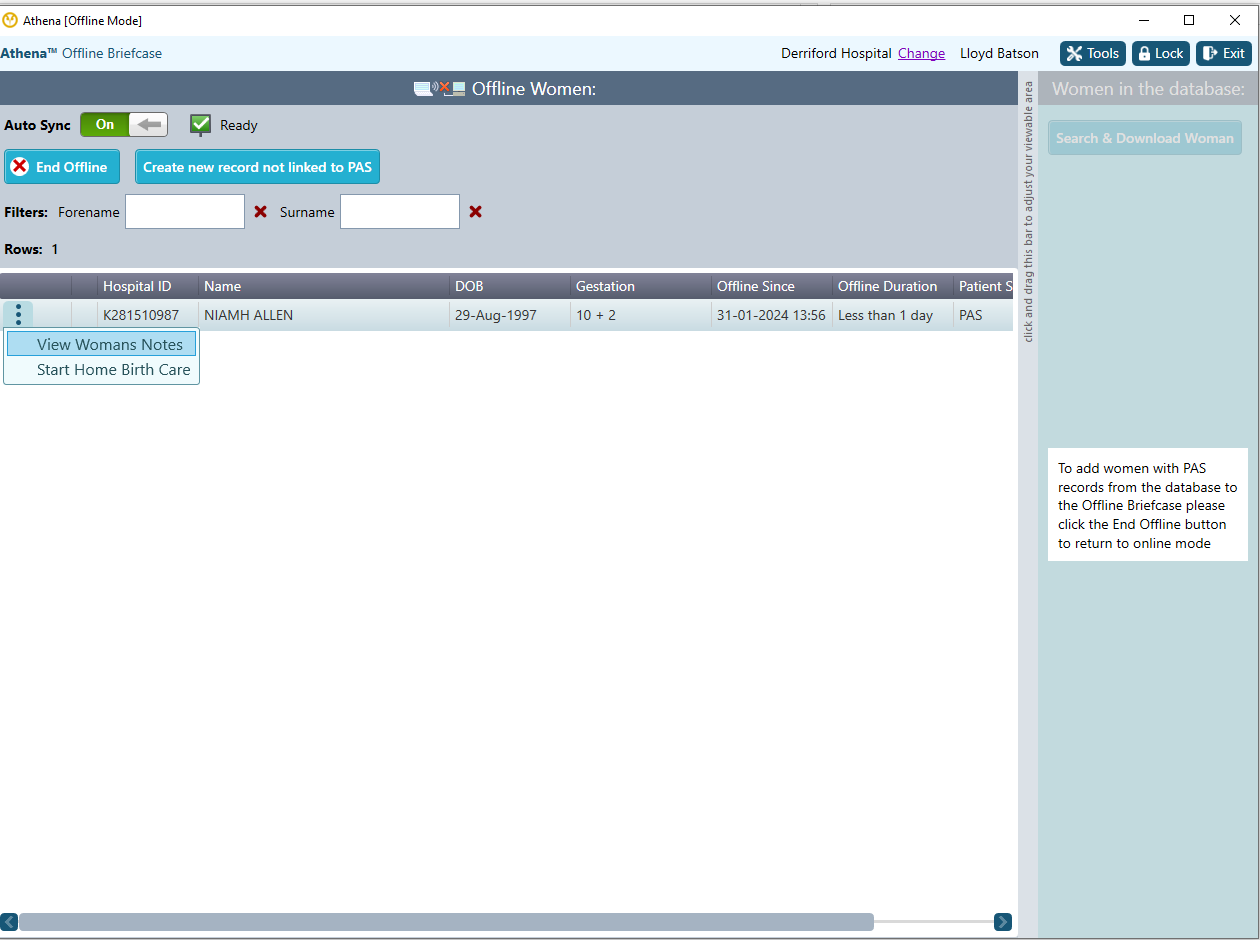This screenshot has height=940, width=1260.
Task: Clear the Surname filter with red X
Action: coord(476,211)
